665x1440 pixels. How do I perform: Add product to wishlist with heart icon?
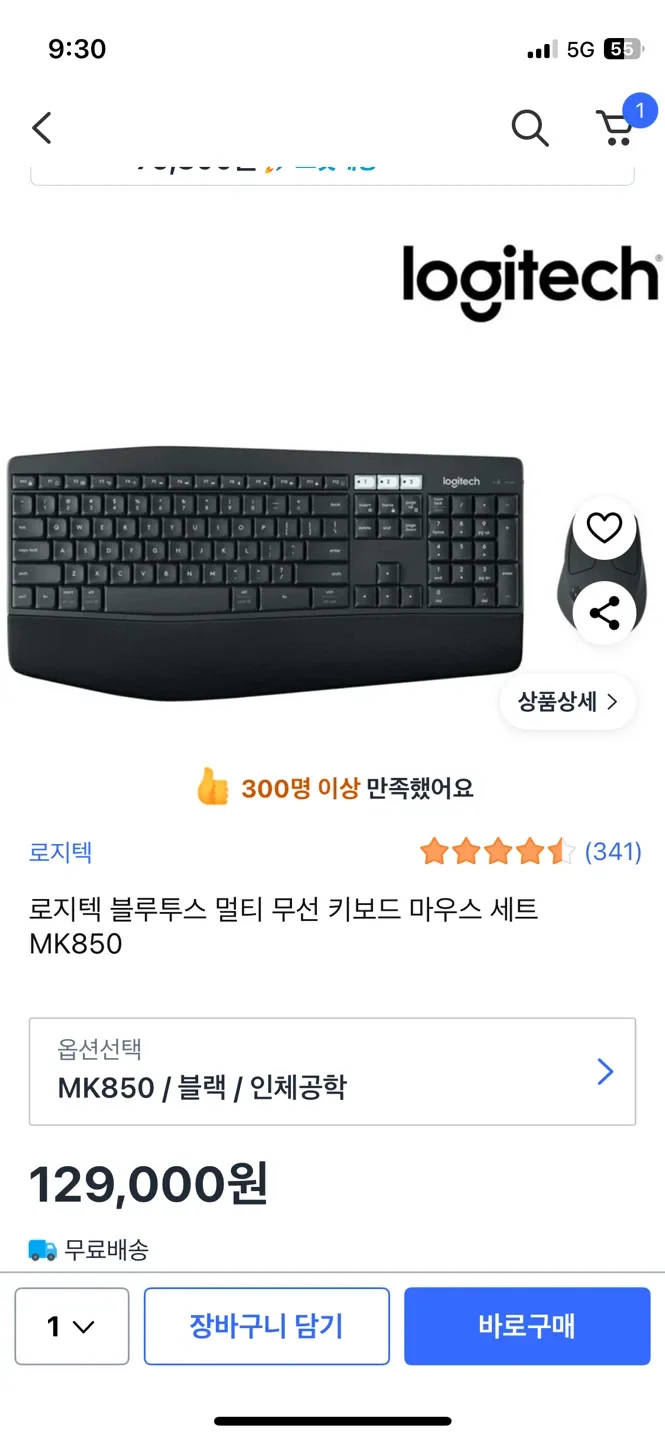(x=604, y=528)
